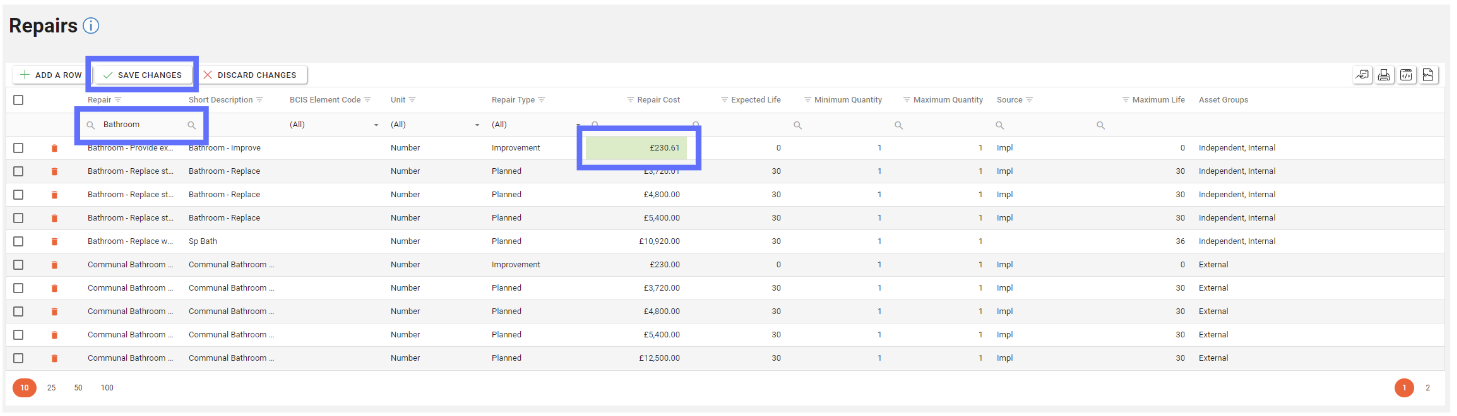Click trash icon for the Bathroom - Improve row
1457x416 pixels.
(x=54, y=148)
